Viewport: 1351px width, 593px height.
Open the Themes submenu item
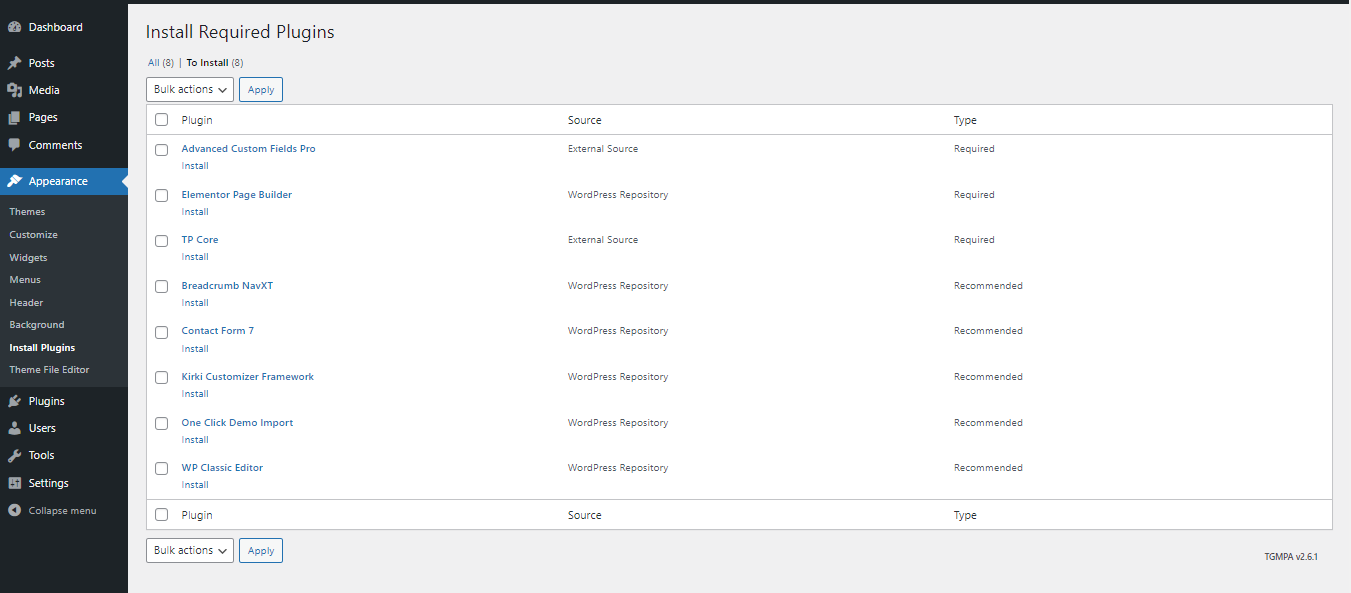click(27, 212)
